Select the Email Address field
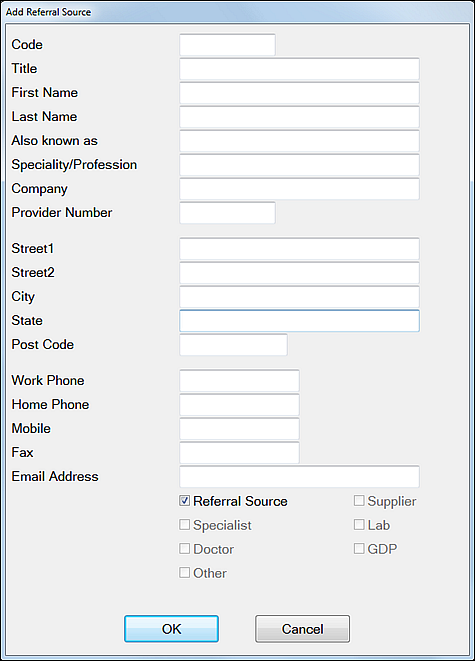Viewport: 475px width, 661px height. coord(299,477)
